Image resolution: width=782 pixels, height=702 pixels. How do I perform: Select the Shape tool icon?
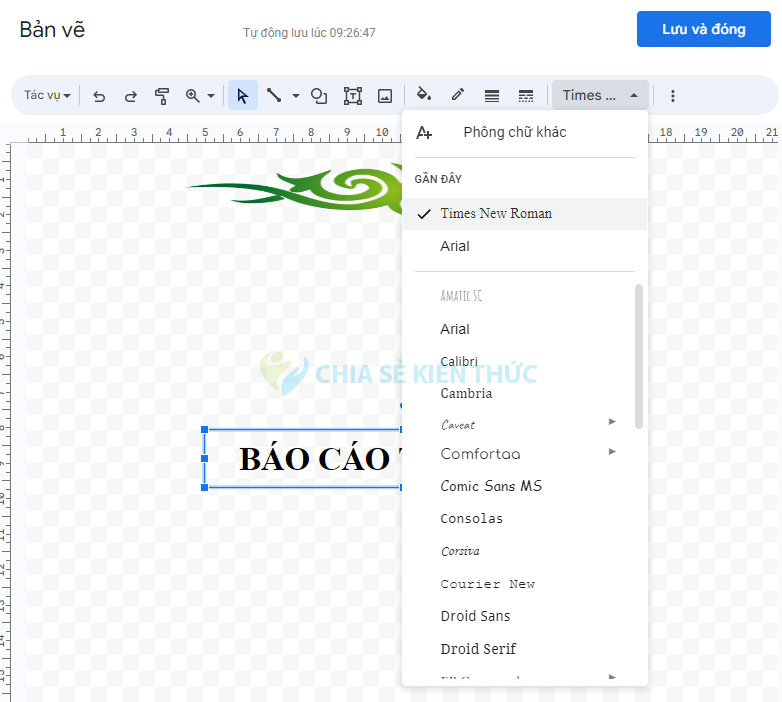319,96
